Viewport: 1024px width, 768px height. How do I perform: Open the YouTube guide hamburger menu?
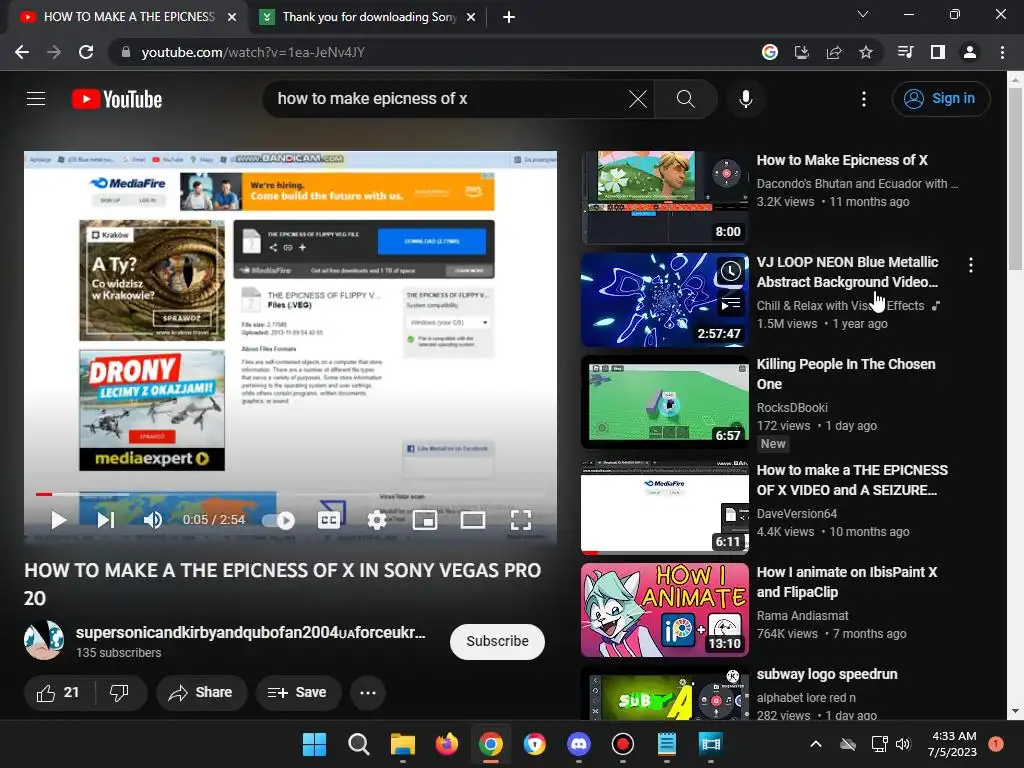36,99
